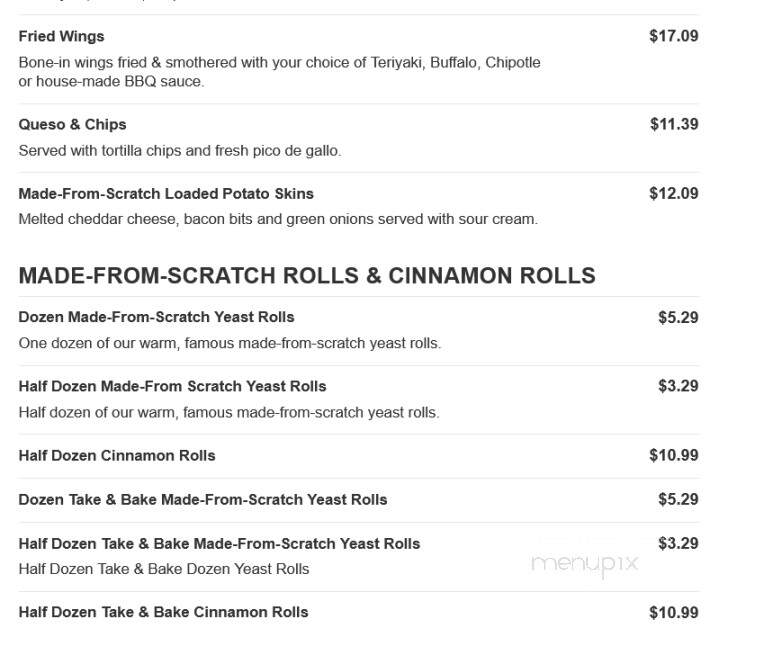Click the Half Dozen Take & Bake Cinnamon Rolls $10.99 price

[x=674, y=613]
